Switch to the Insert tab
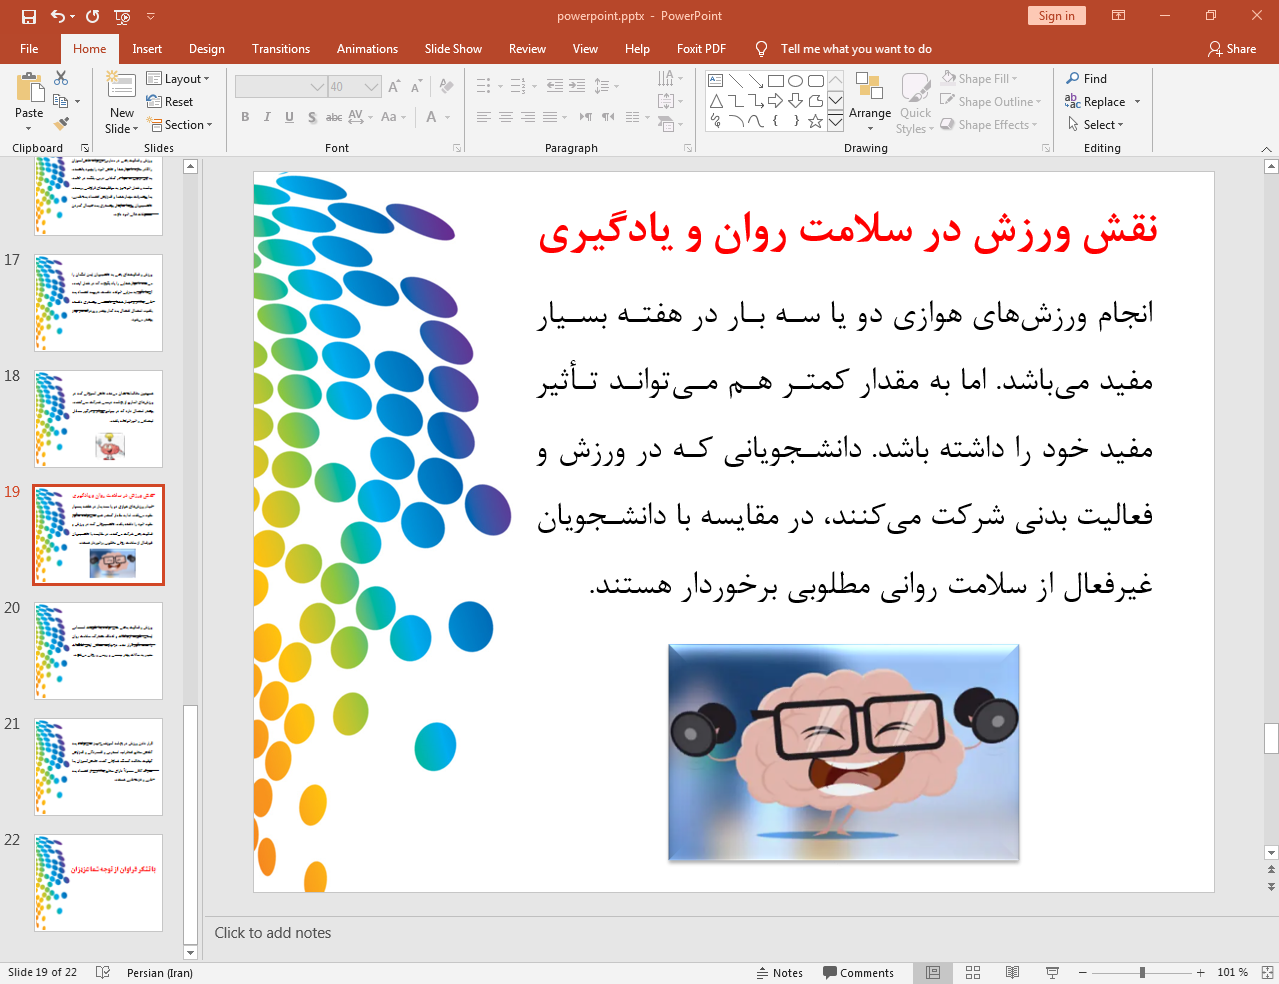The image size is (1279, 984). tap(147, 49)
